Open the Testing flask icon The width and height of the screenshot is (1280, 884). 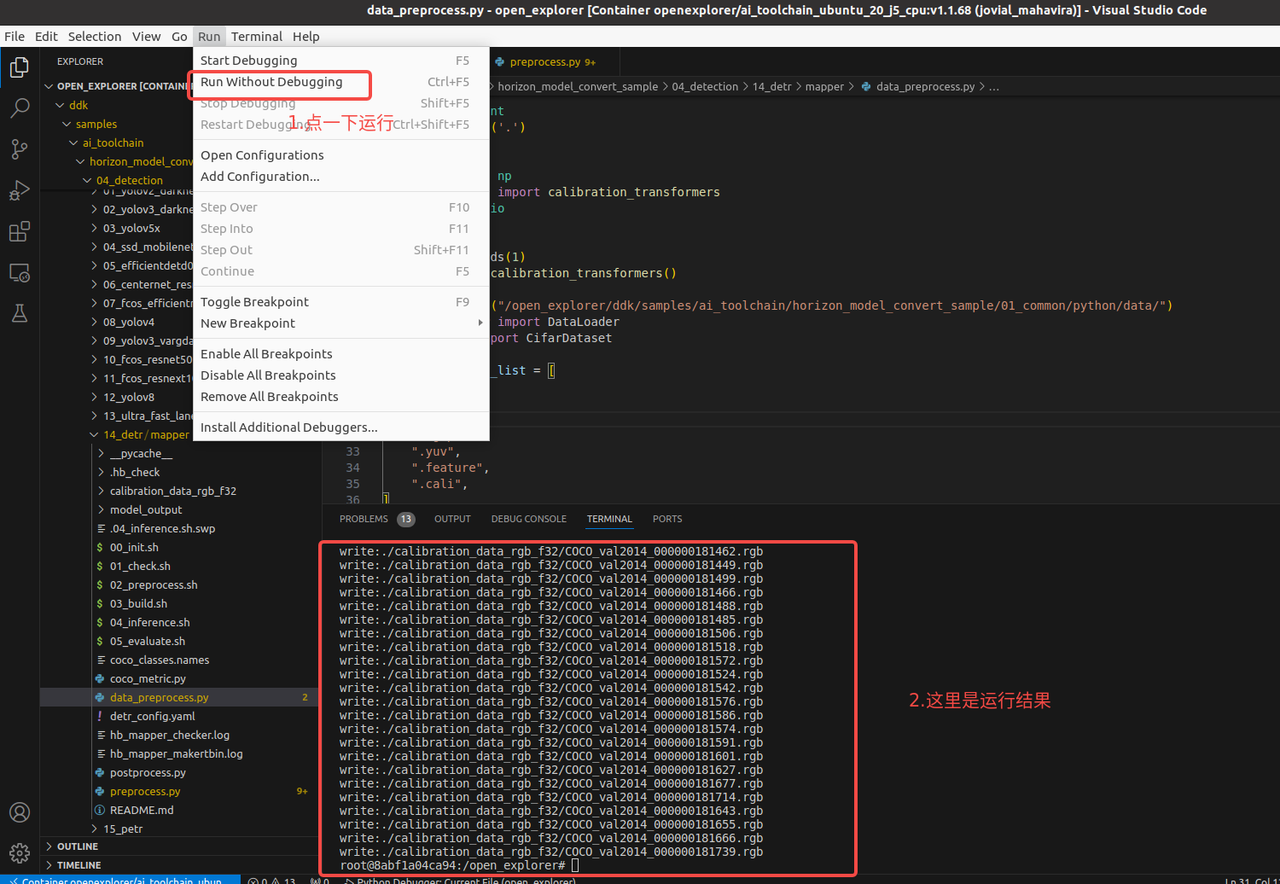pos(19,314)
